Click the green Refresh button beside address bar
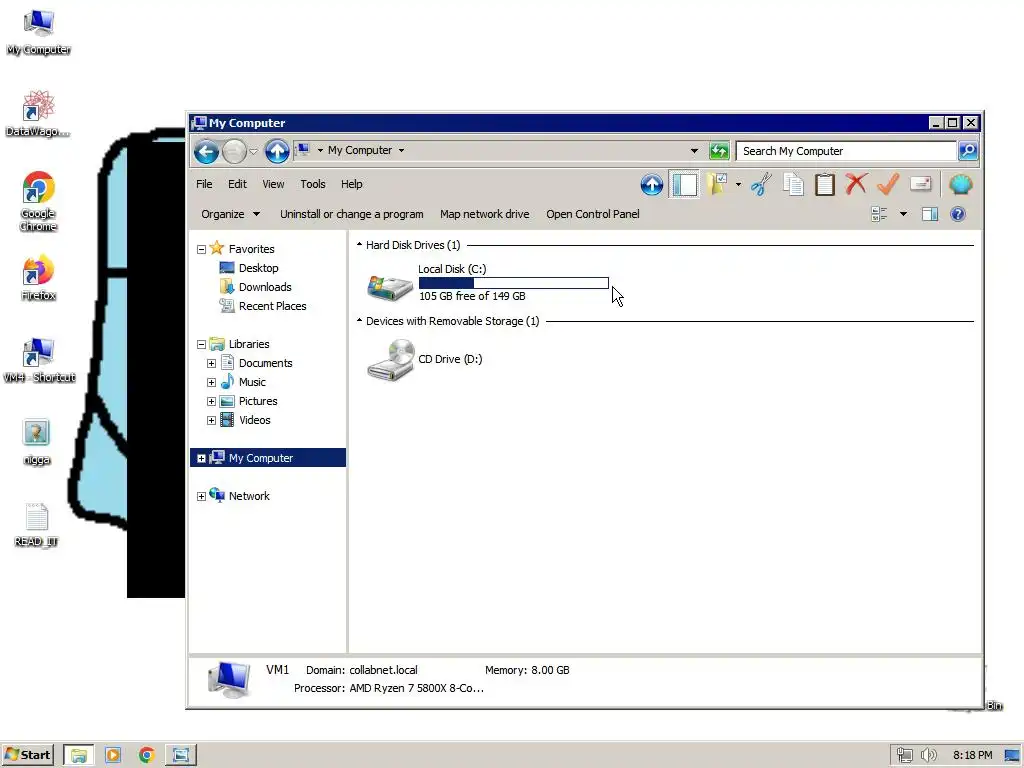 (x=719, y=151)
